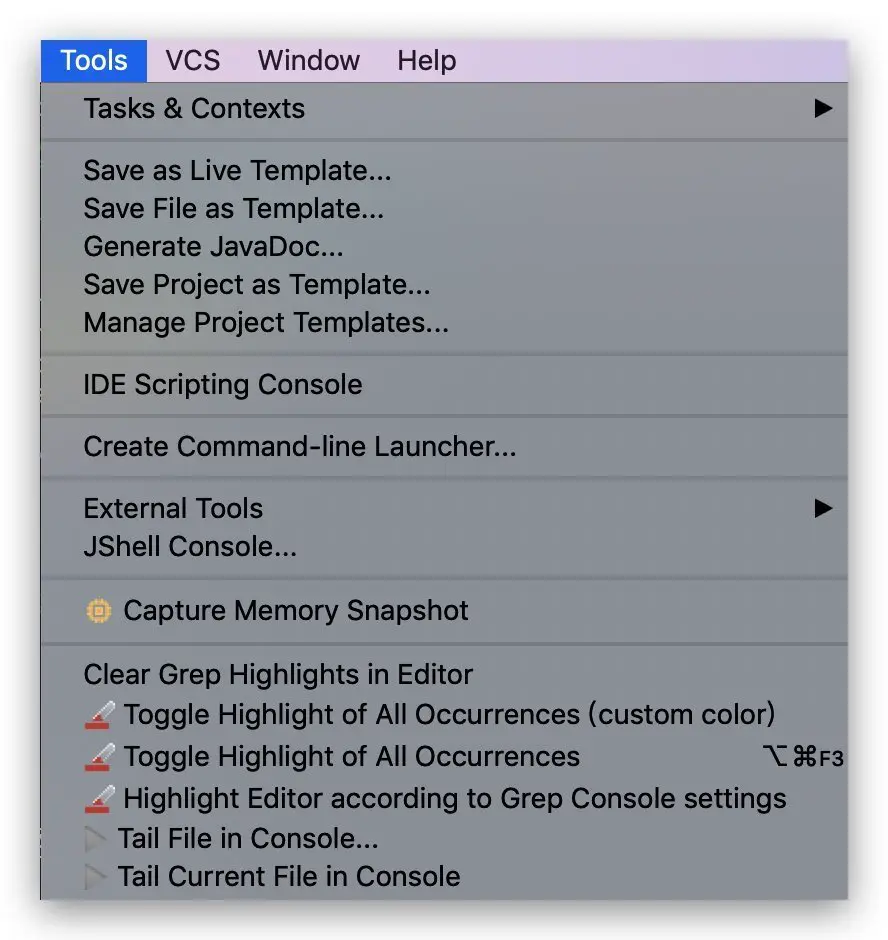Click highlighter icon beside Toggle Highlight shortcut entry
This screenshot has width=888, height=940.
click(99, 757)
